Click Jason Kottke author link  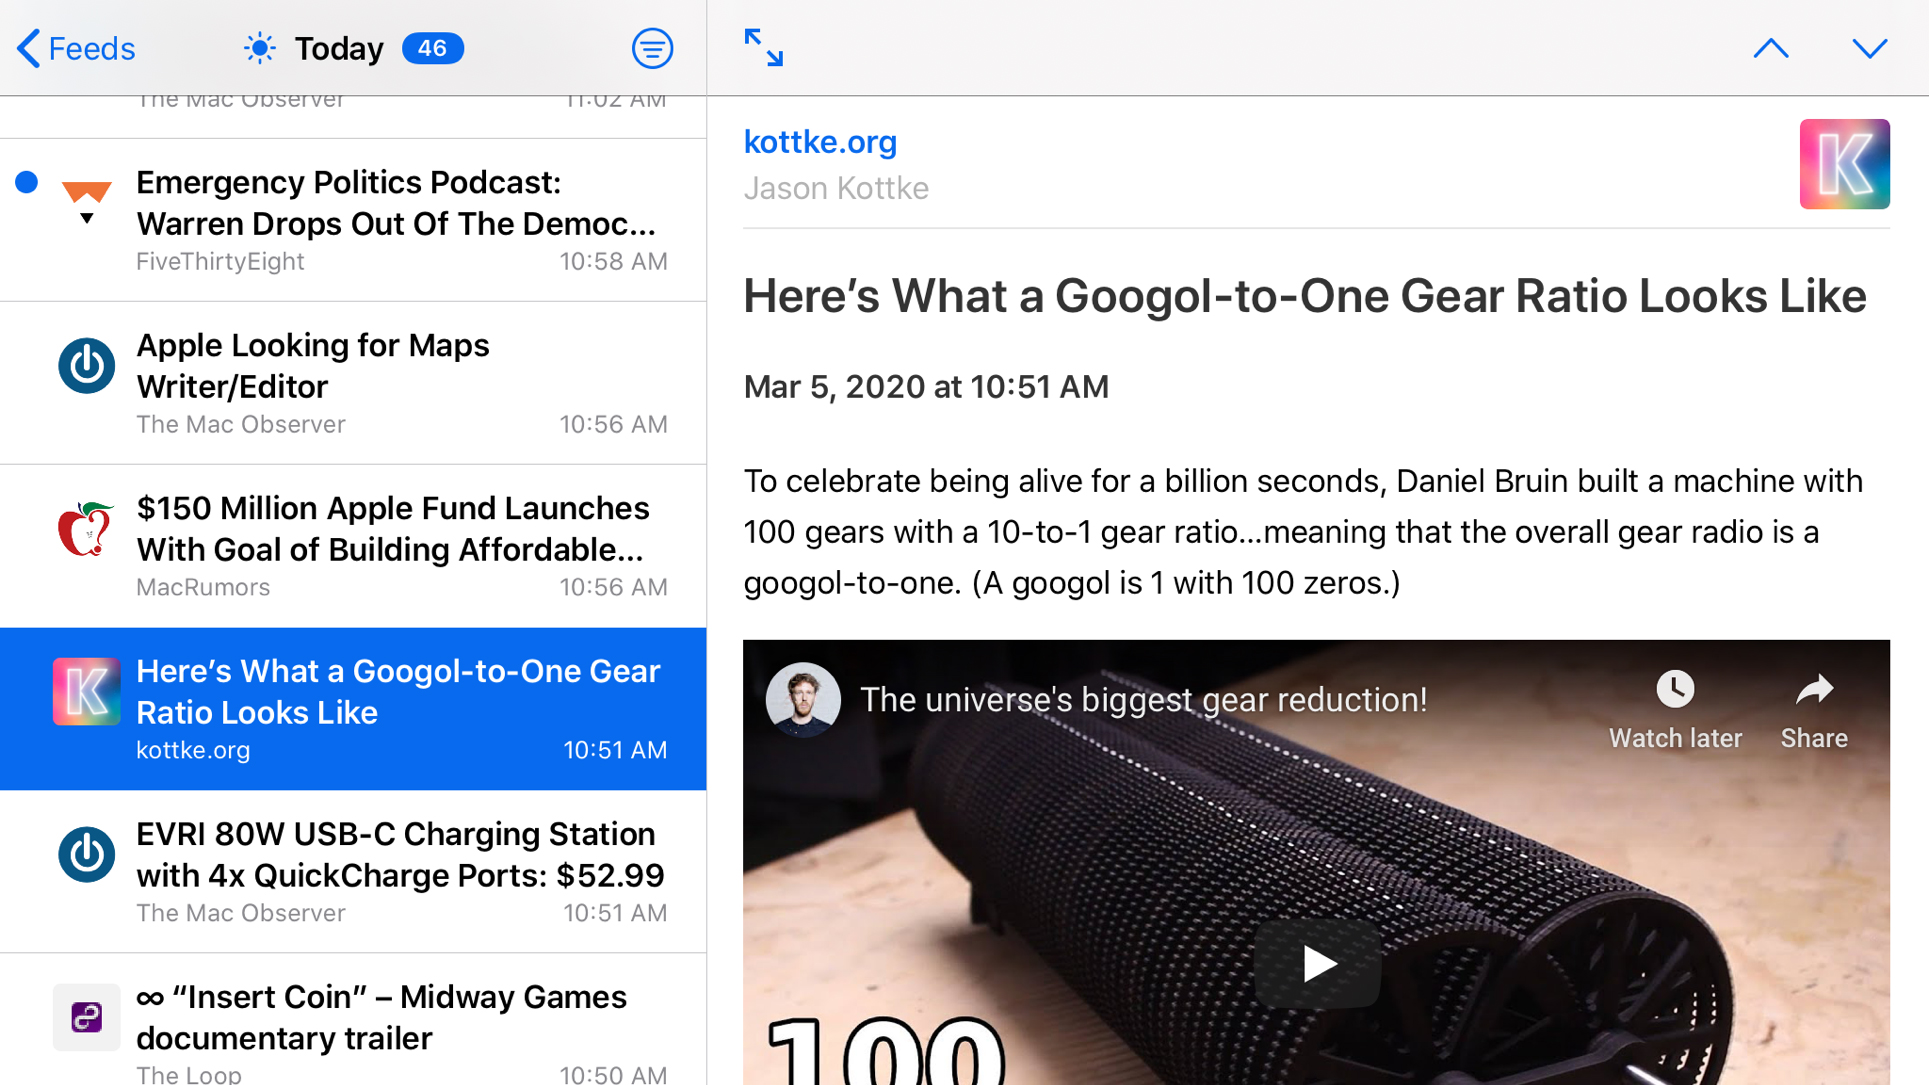[836, 187]
